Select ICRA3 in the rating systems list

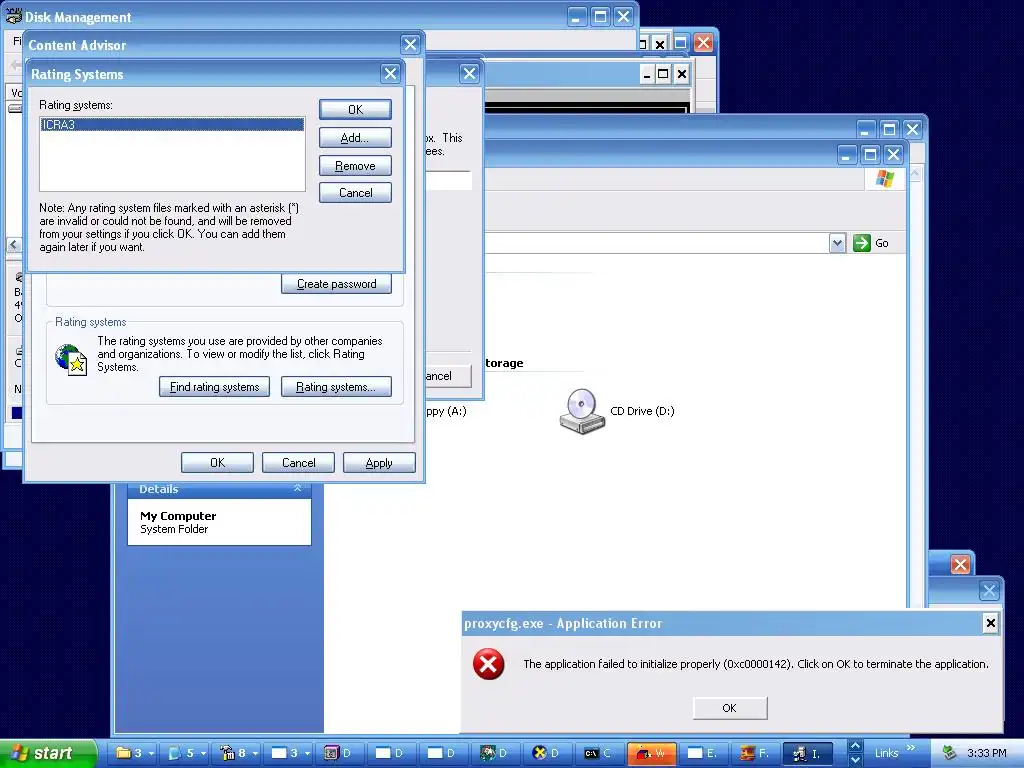click(x=172, y=124)
